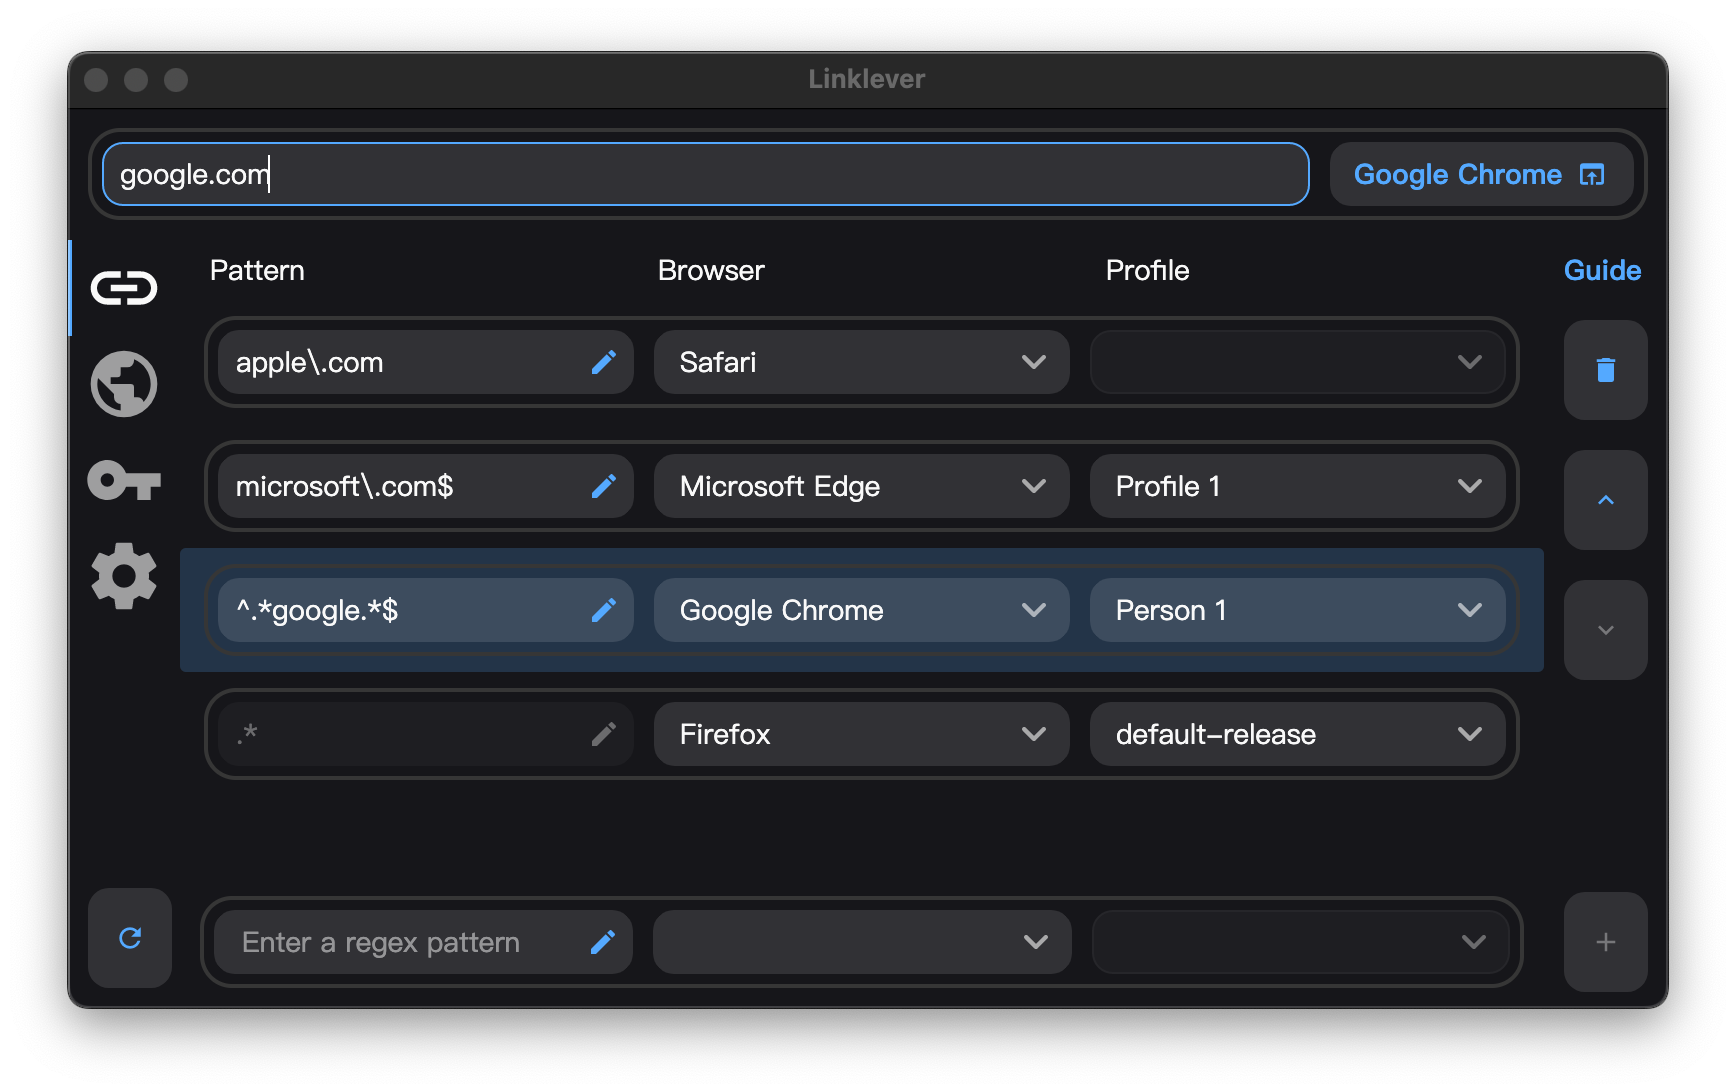
Task: Click the trash delete rule icon
Action: click(x=1605, y=370)
